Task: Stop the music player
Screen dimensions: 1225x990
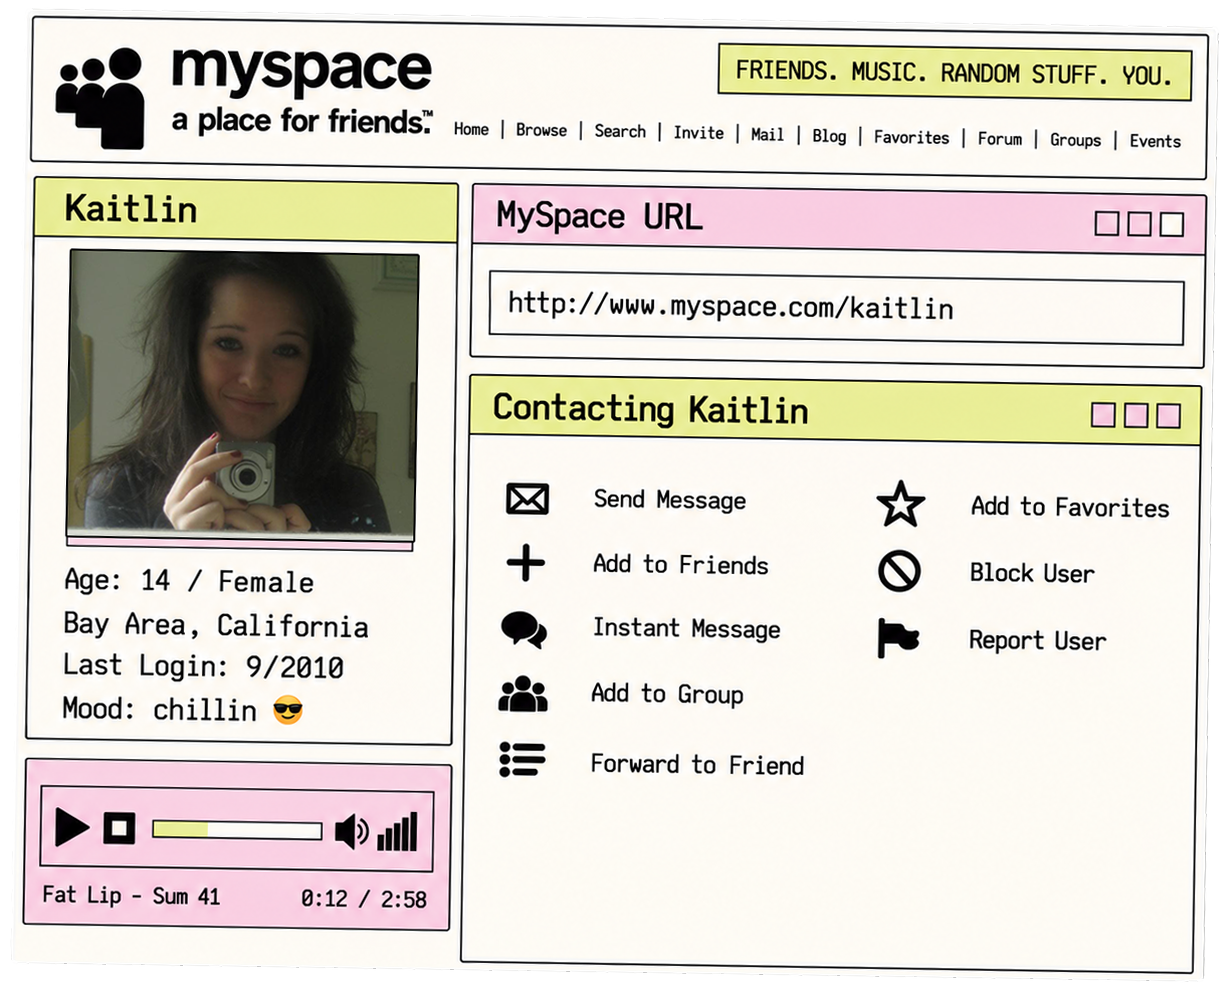Action: 120,828
